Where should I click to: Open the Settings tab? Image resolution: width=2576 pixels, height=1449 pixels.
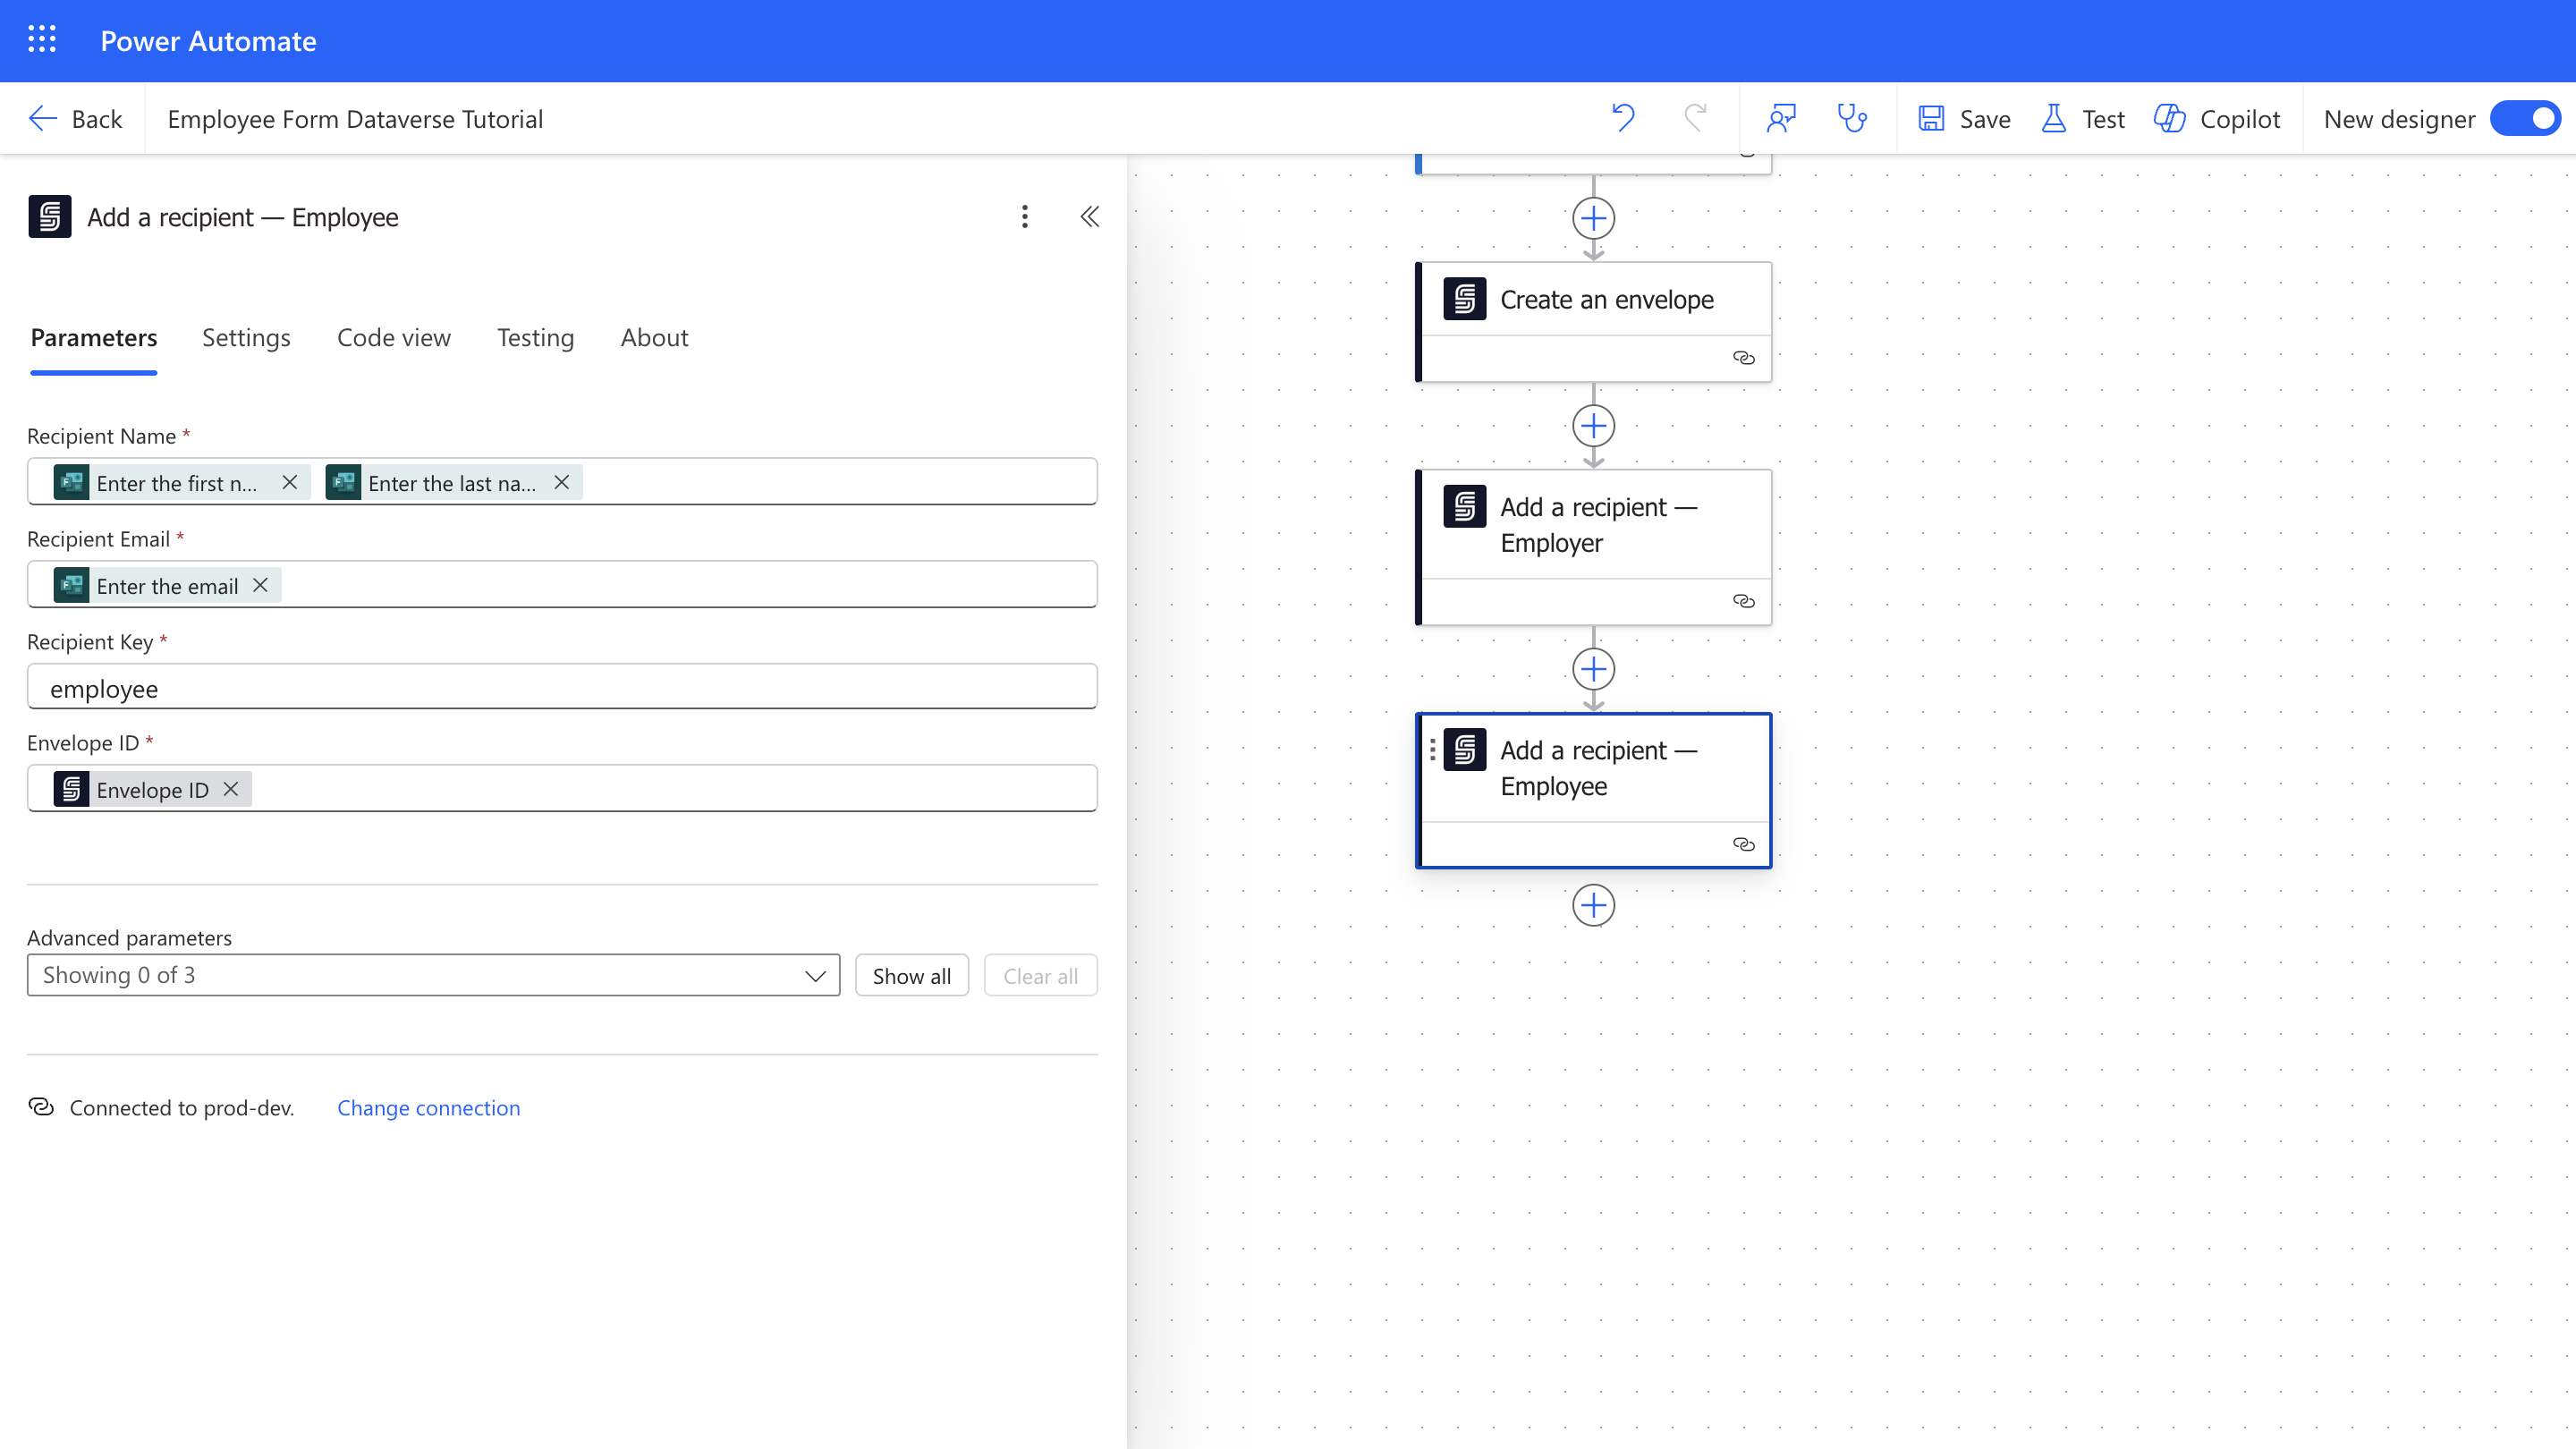[246, 338]
